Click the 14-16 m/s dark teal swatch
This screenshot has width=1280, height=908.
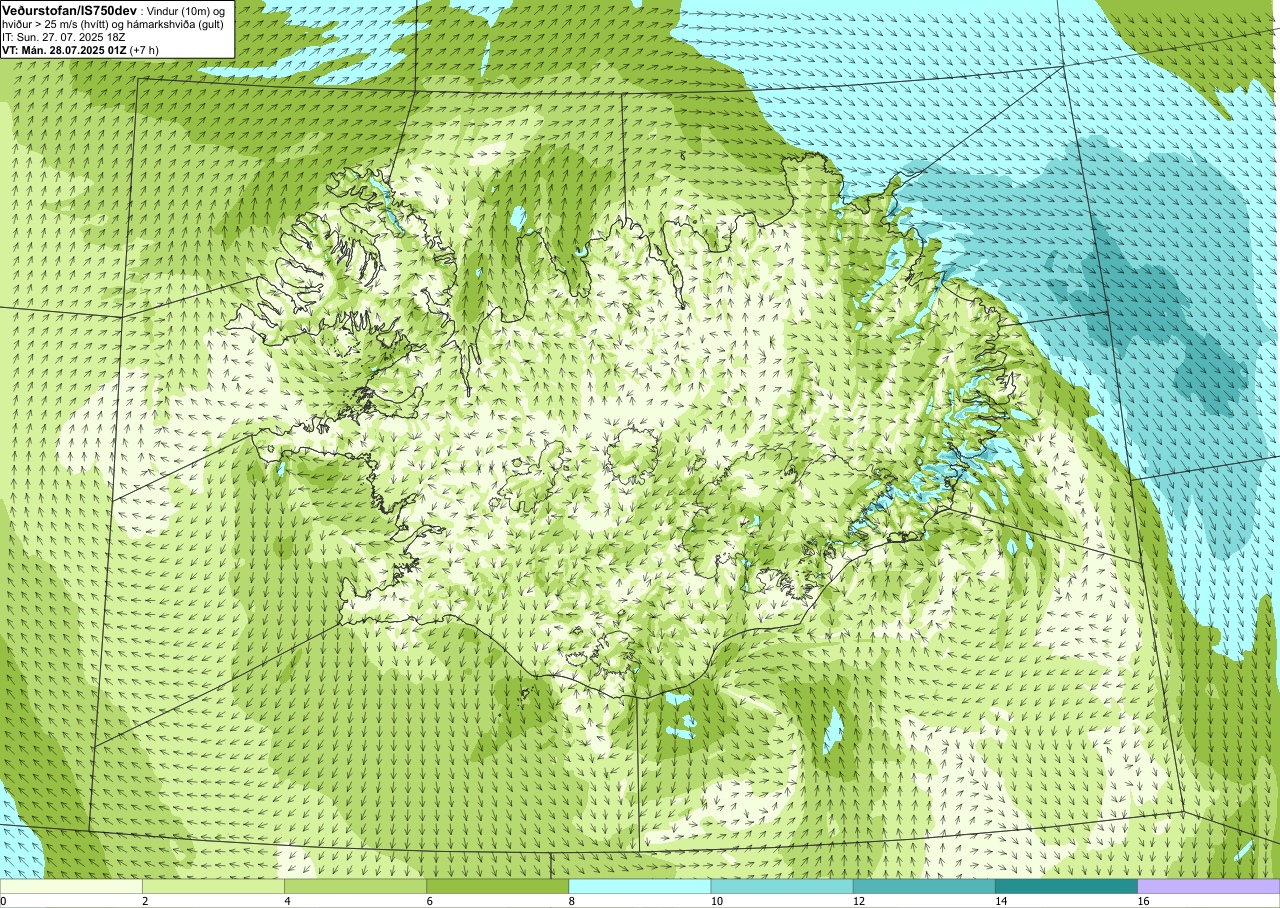pyautogui.click(x=1066, y=886)
